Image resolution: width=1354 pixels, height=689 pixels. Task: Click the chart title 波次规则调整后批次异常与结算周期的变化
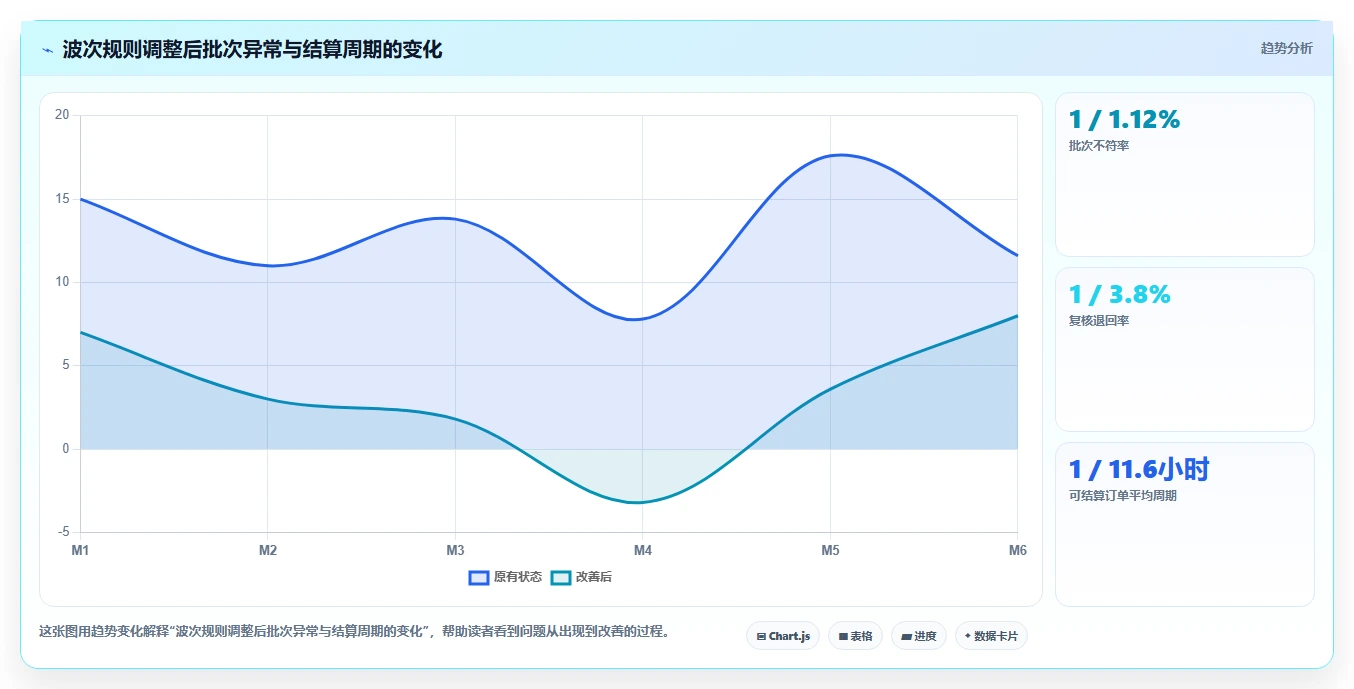[252, 49]
